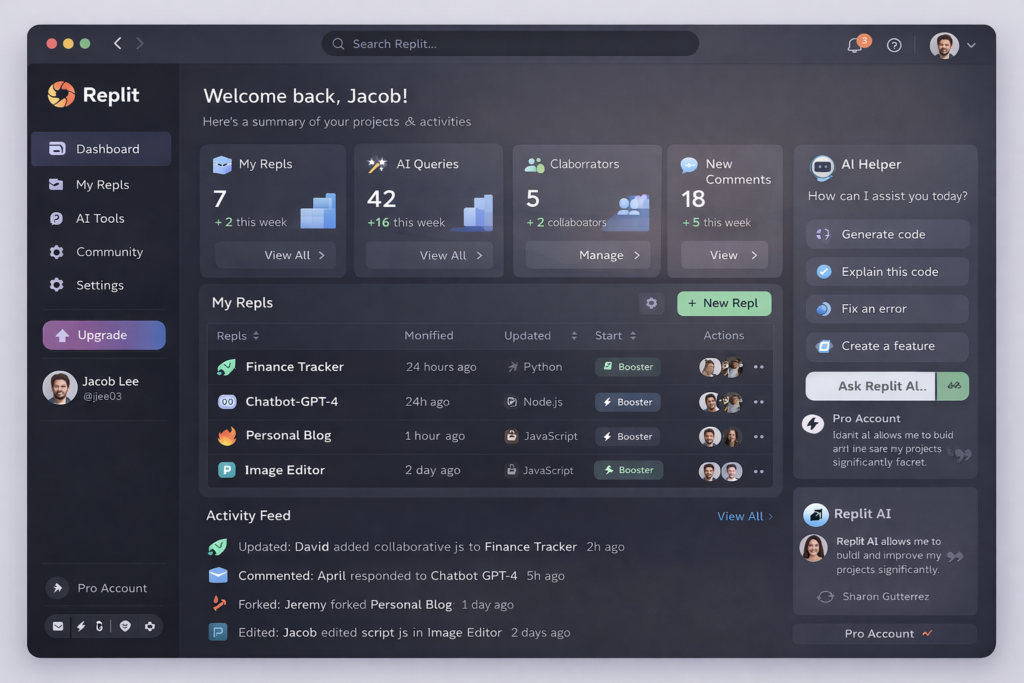Open Community in the sidebar
Screen dimensions: 1024x683
click(x=109, y=252)
